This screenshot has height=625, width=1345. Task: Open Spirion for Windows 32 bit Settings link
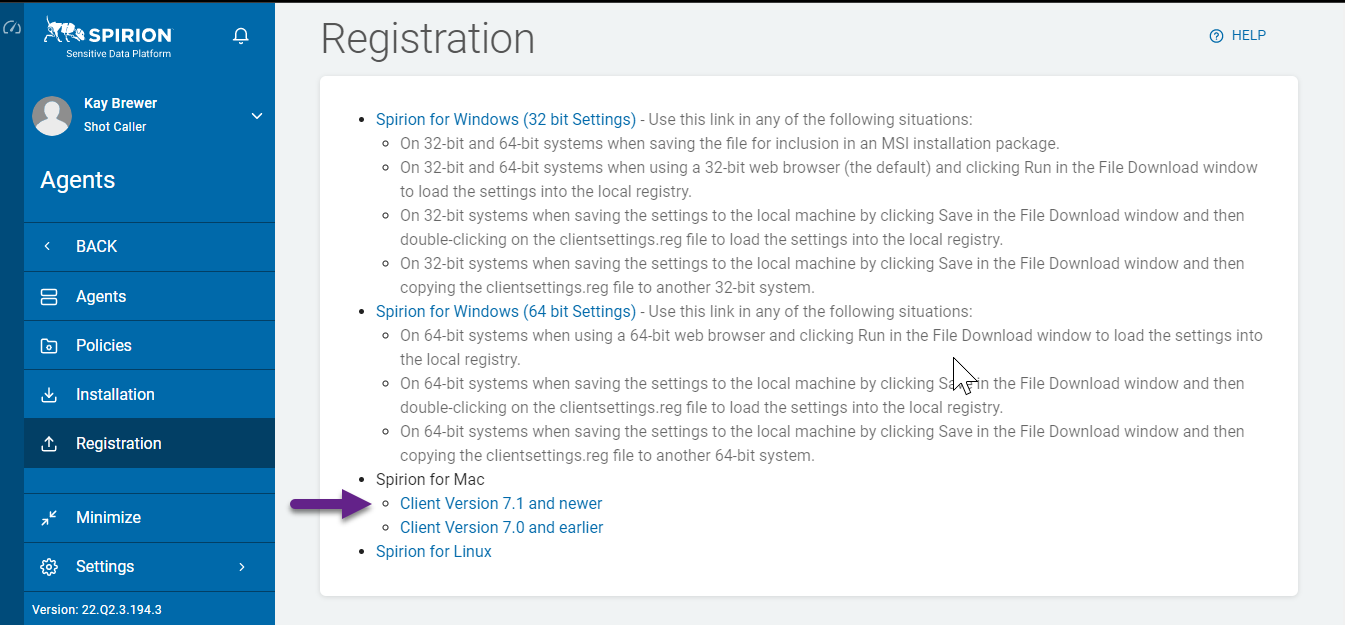tap(505, 120)
